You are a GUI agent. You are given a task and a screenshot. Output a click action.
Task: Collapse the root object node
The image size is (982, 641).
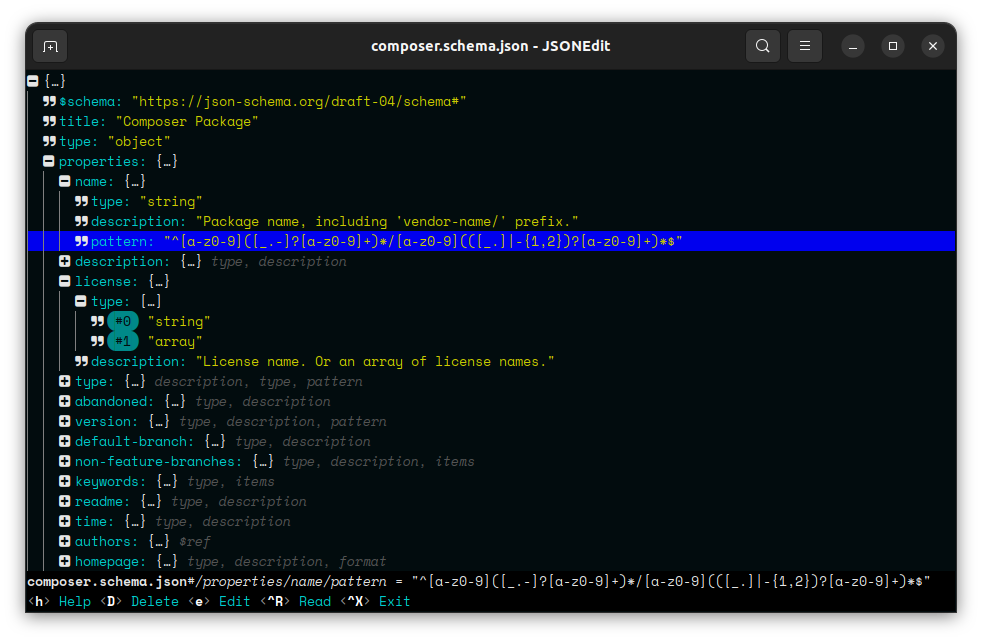click(x=33, y=82)
